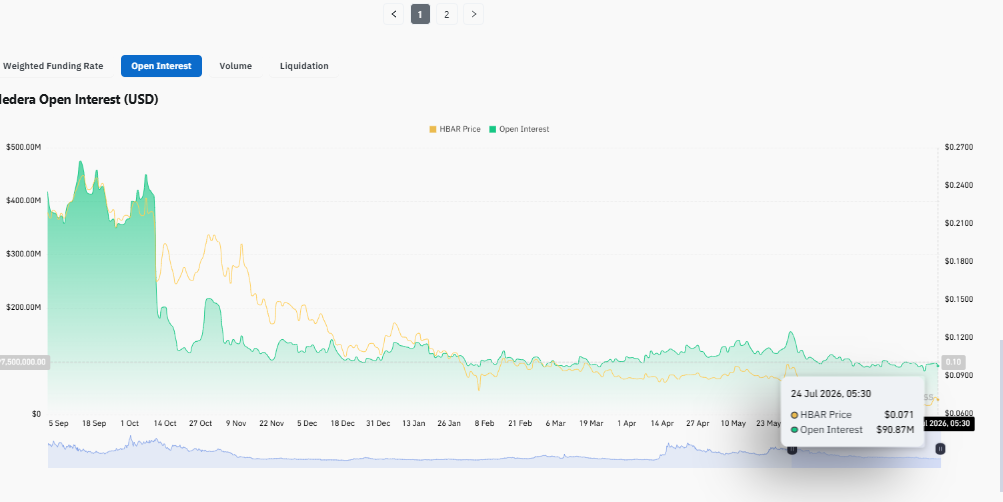Screen dimensions: 1003x502
Task: Go to previous page arrow
Action: point(393,14)
